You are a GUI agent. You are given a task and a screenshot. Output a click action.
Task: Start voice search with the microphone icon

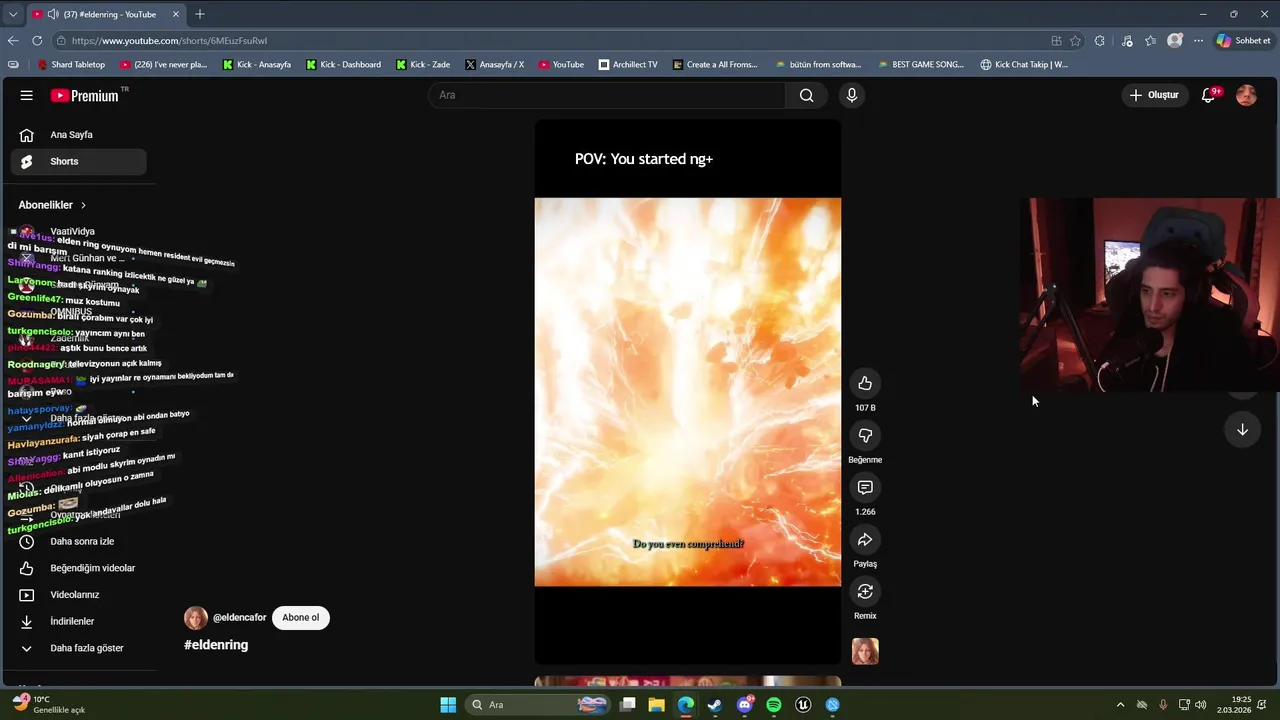851,95
